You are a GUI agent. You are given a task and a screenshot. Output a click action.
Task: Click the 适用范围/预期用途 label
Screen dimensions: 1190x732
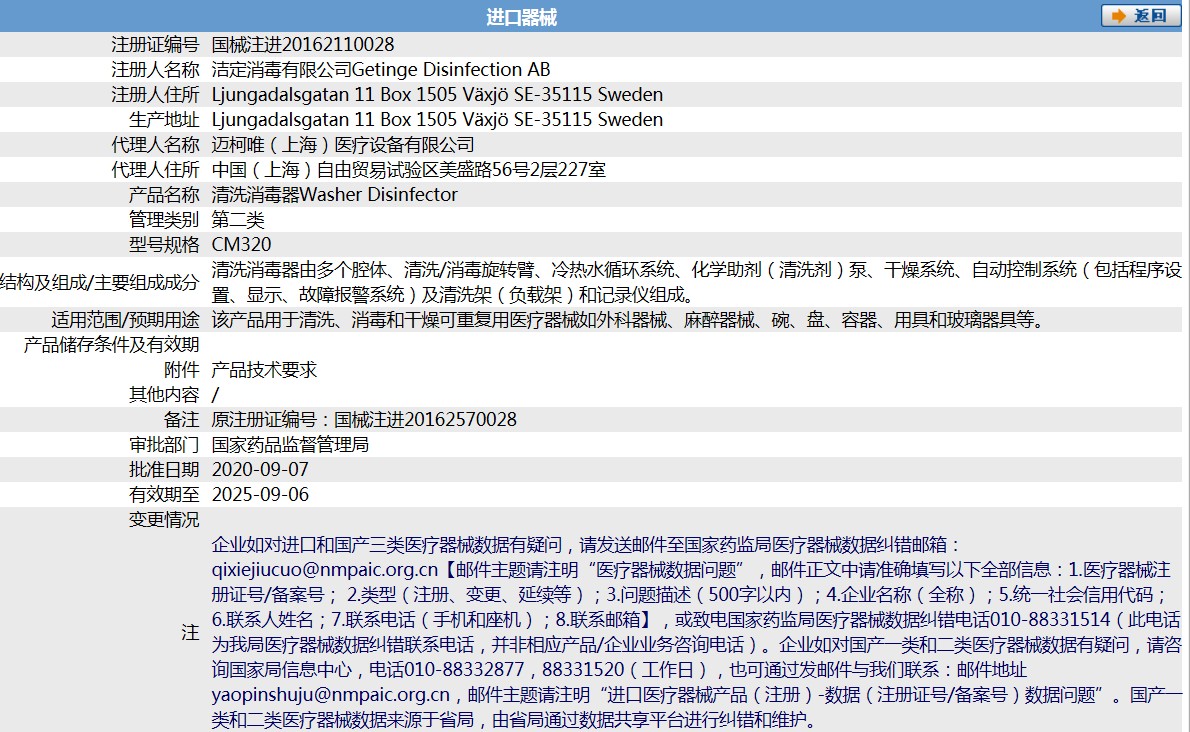click(125, 320)
